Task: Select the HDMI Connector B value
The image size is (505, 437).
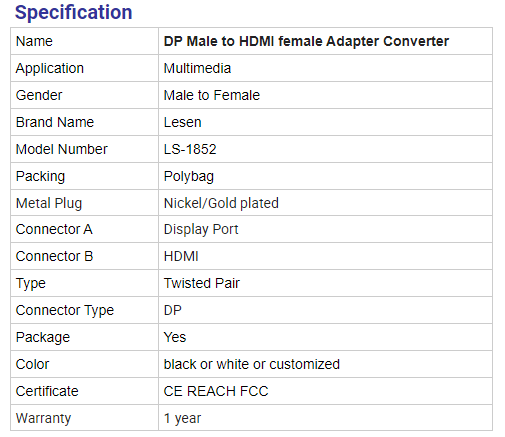Action: coord(181,256)
